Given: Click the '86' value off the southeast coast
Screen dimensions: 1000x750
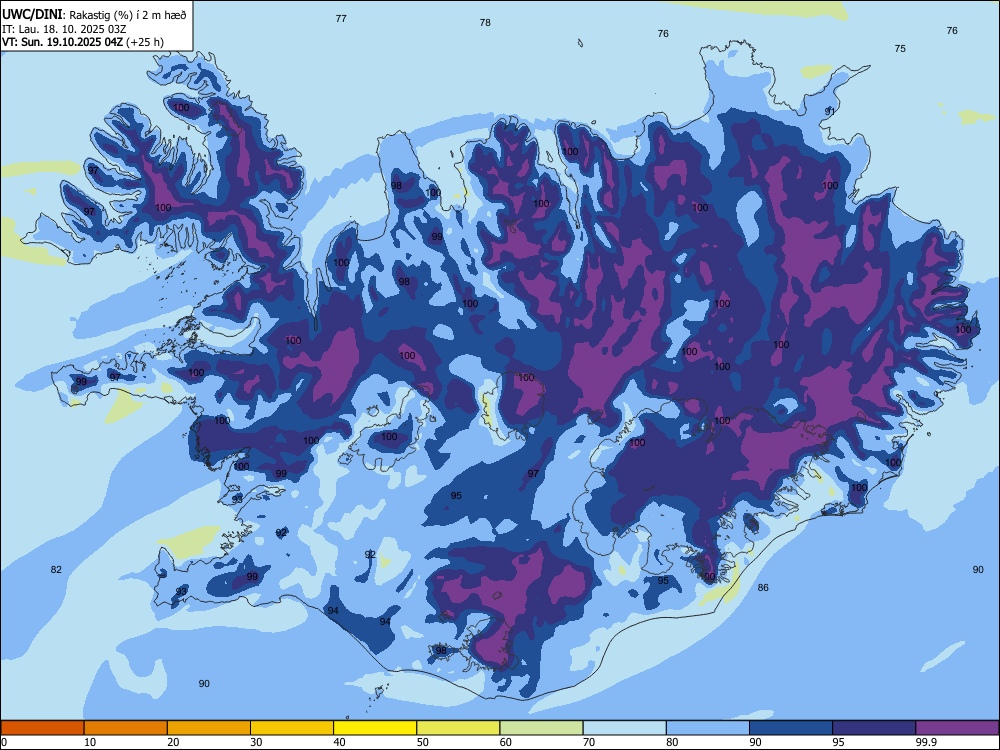Looking at the screenshot, I should [763, 587].
